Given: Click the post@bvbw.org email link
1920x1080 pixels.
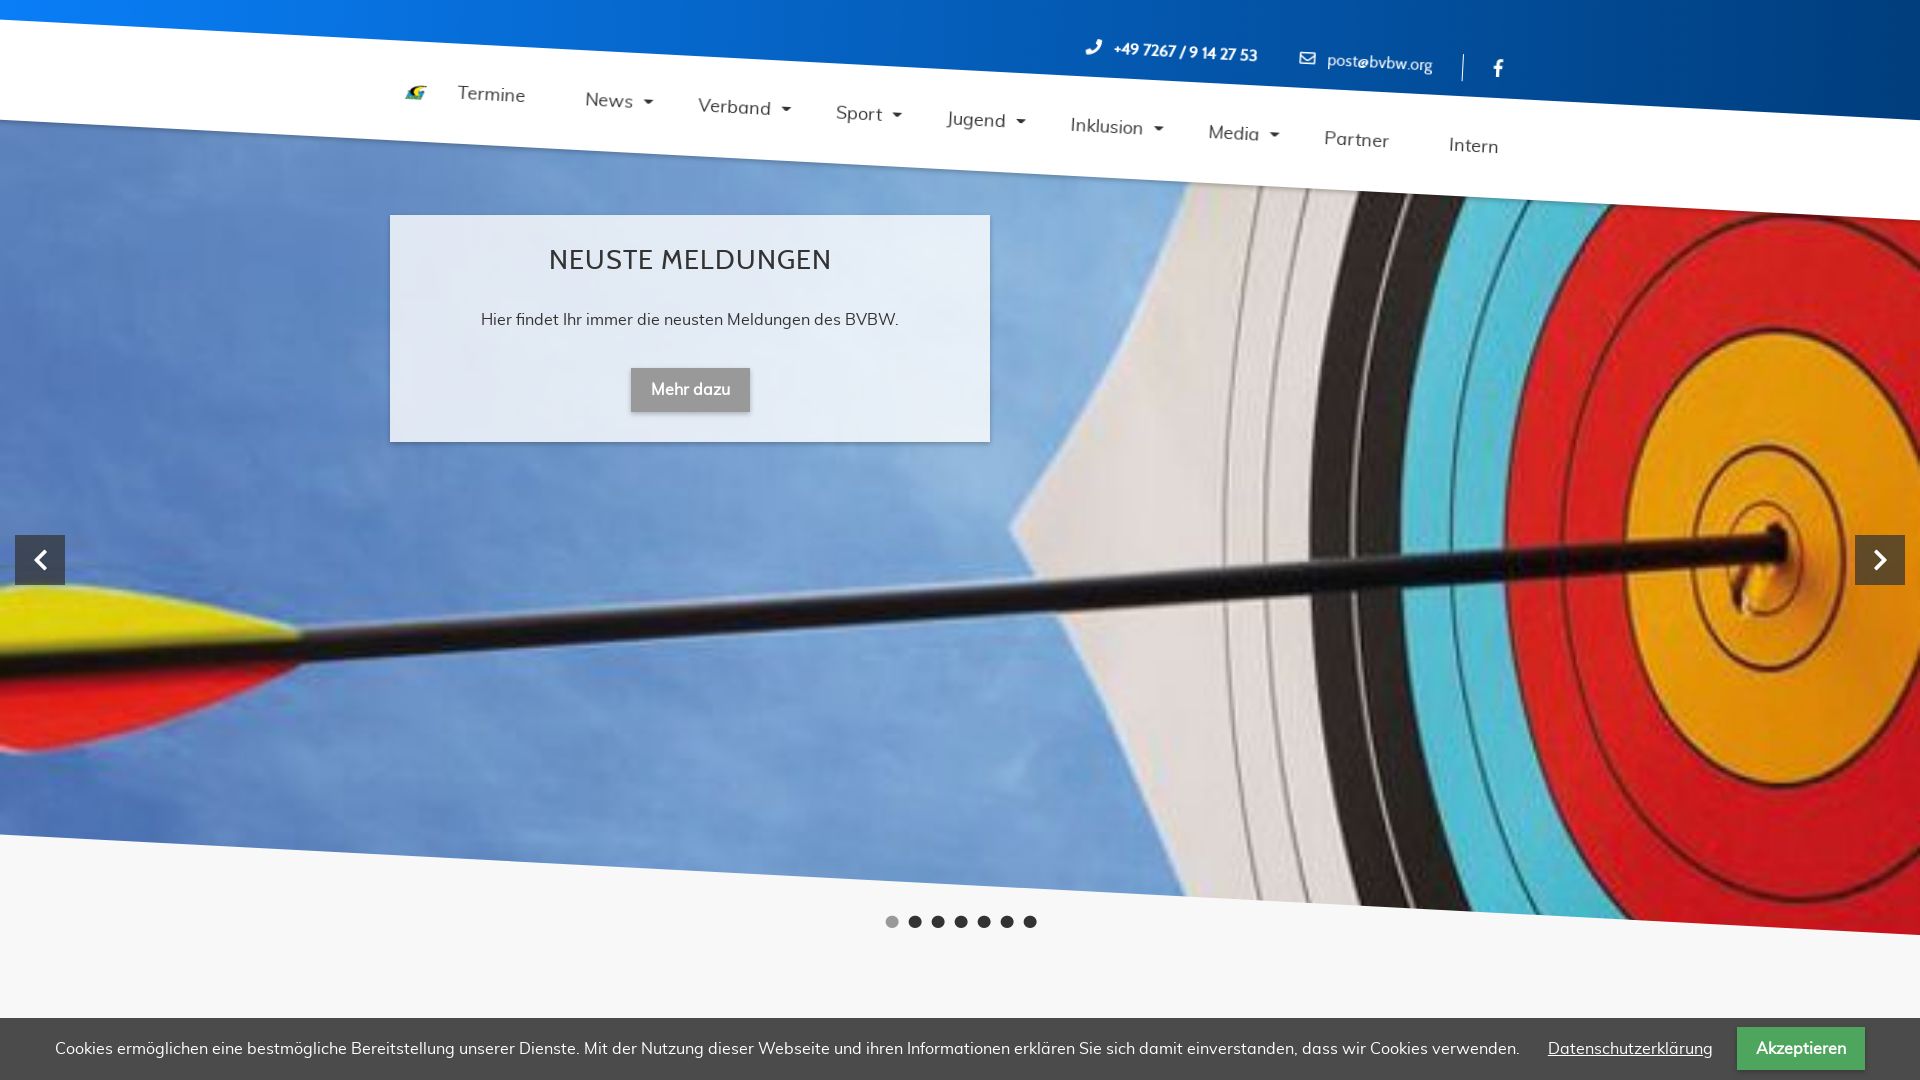Looking at the screenshot, I should point(1379,62).
